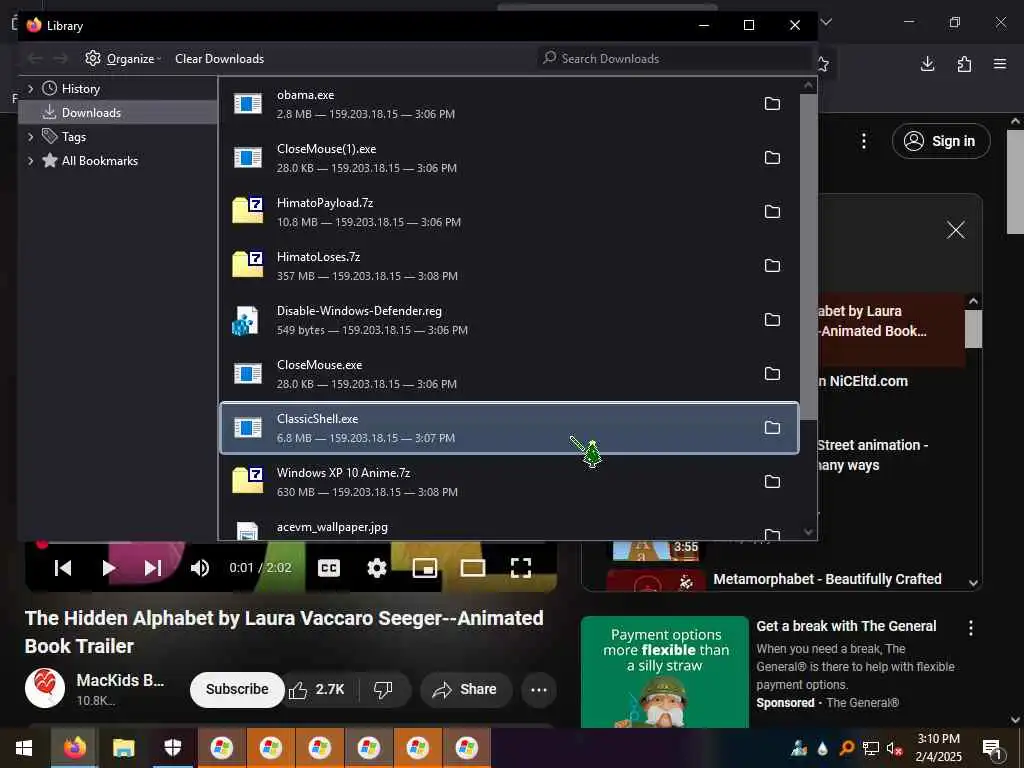Viewport: 1024px width, 768px height.
Task: Expand the History tree node
Action: coord(30,88)
